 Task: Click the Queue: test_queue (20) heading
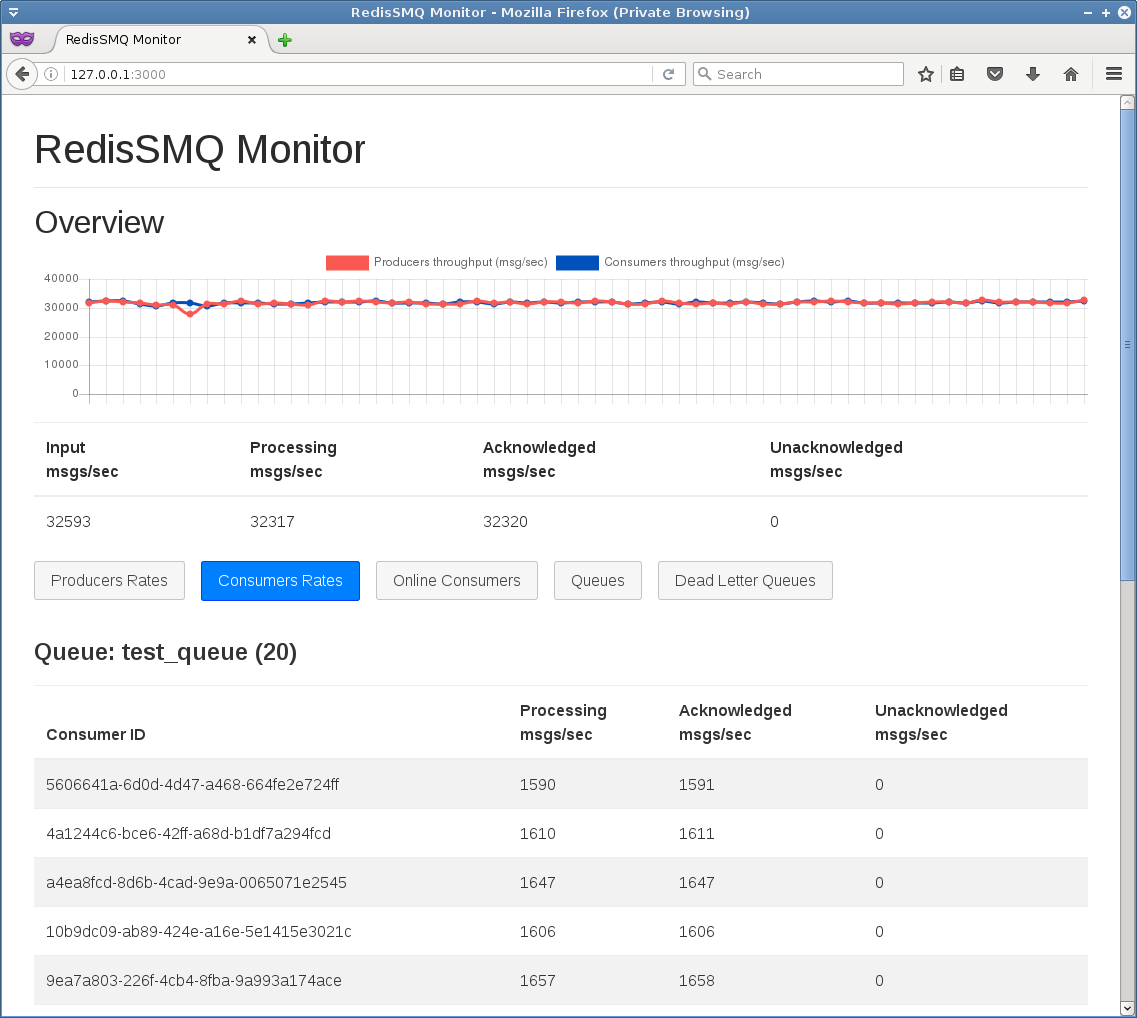[x=165, y=652]
